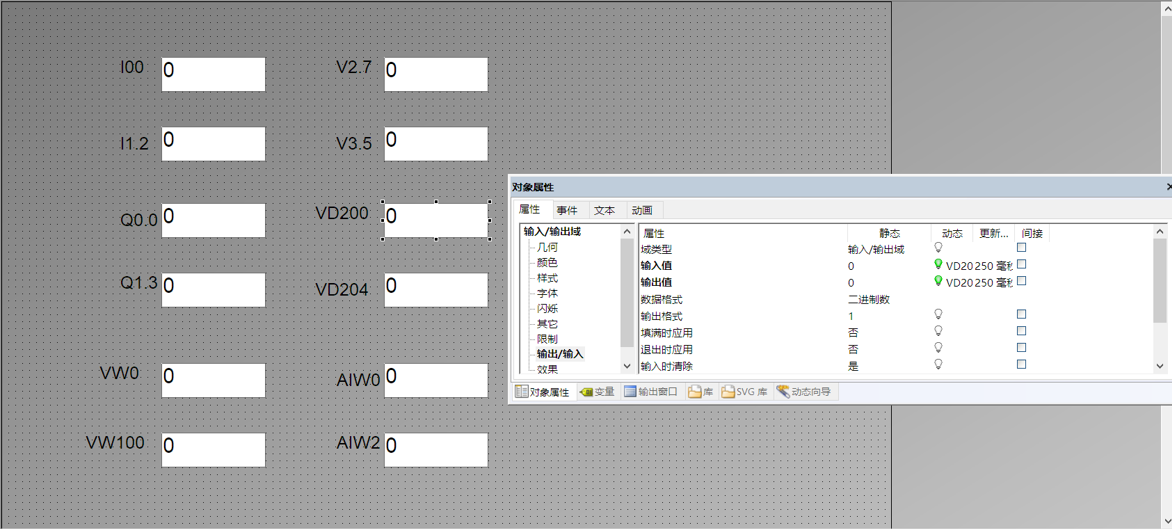
Task: Click the 动态向导 wizard icon
Action: [x=783, y=392]
